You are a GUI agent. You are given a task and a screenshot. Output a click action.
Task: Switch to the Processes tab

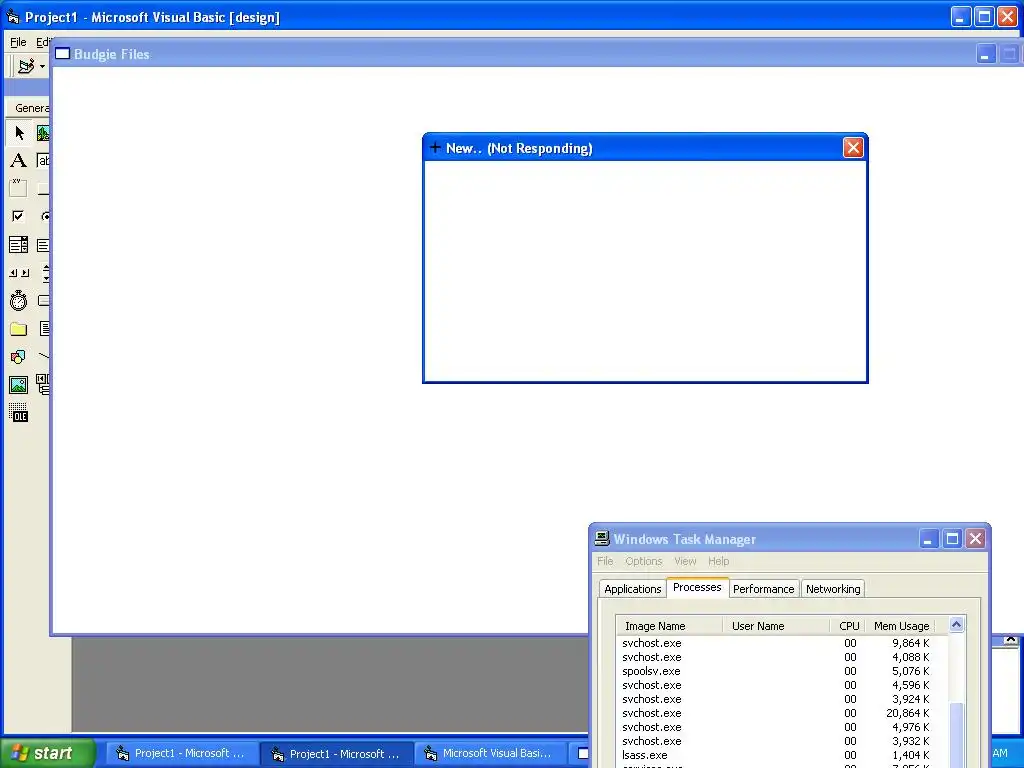click(x=697, y=587)
